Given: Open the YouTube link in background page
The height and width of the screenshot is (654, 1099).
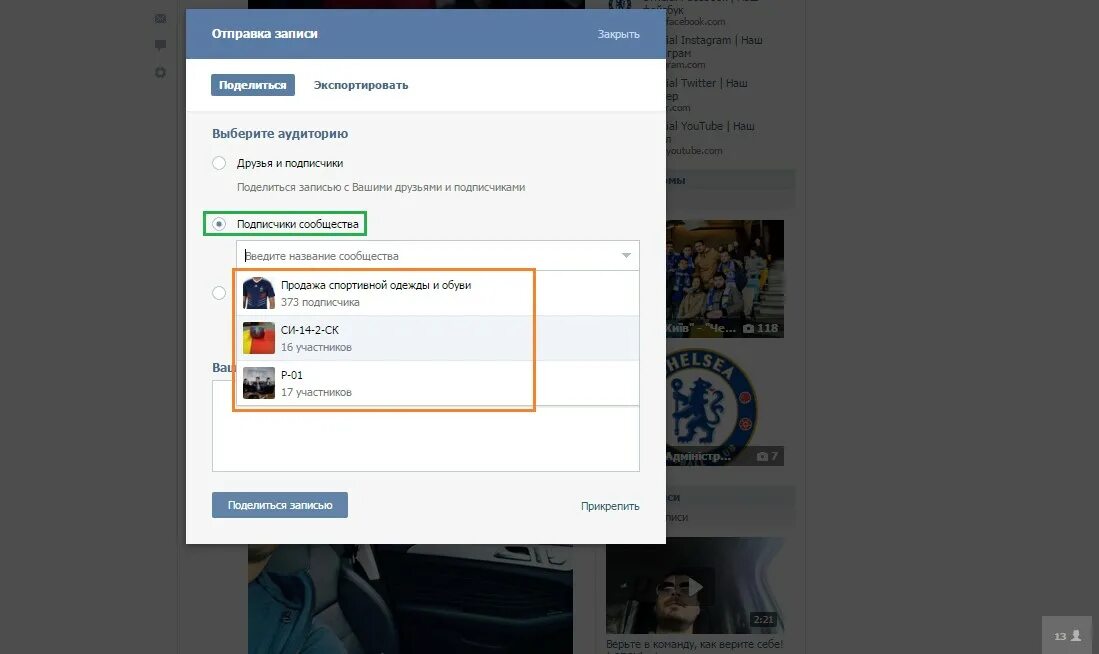Looking at the screenshot, I should (710, 132).
